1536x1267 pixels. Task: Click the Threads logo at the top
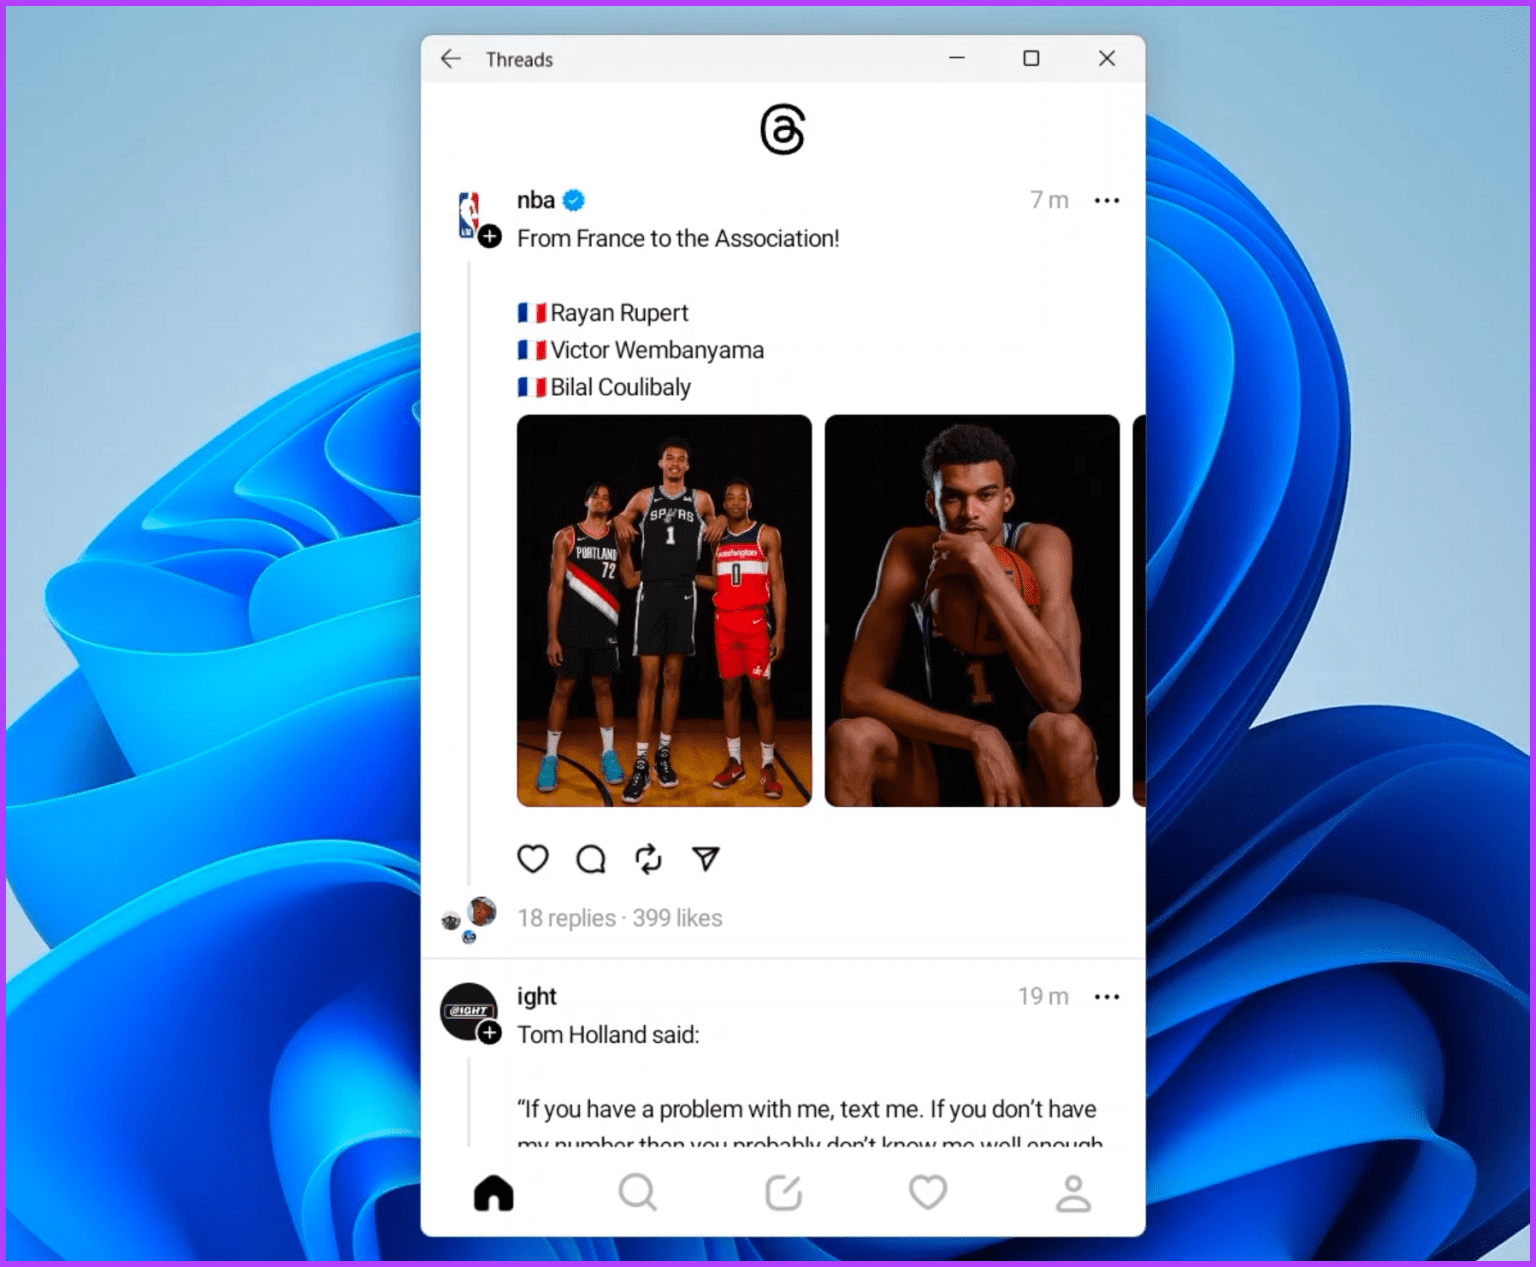click(x=782, y=129)
